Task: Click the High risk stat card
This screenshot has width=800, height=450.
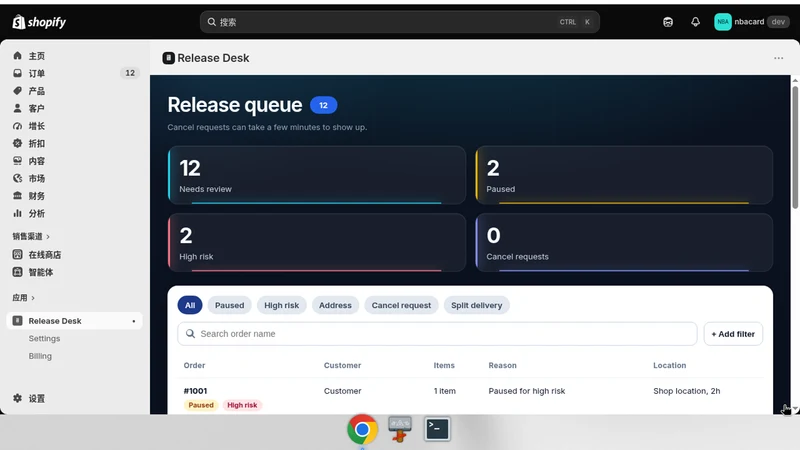Action: 317,242
